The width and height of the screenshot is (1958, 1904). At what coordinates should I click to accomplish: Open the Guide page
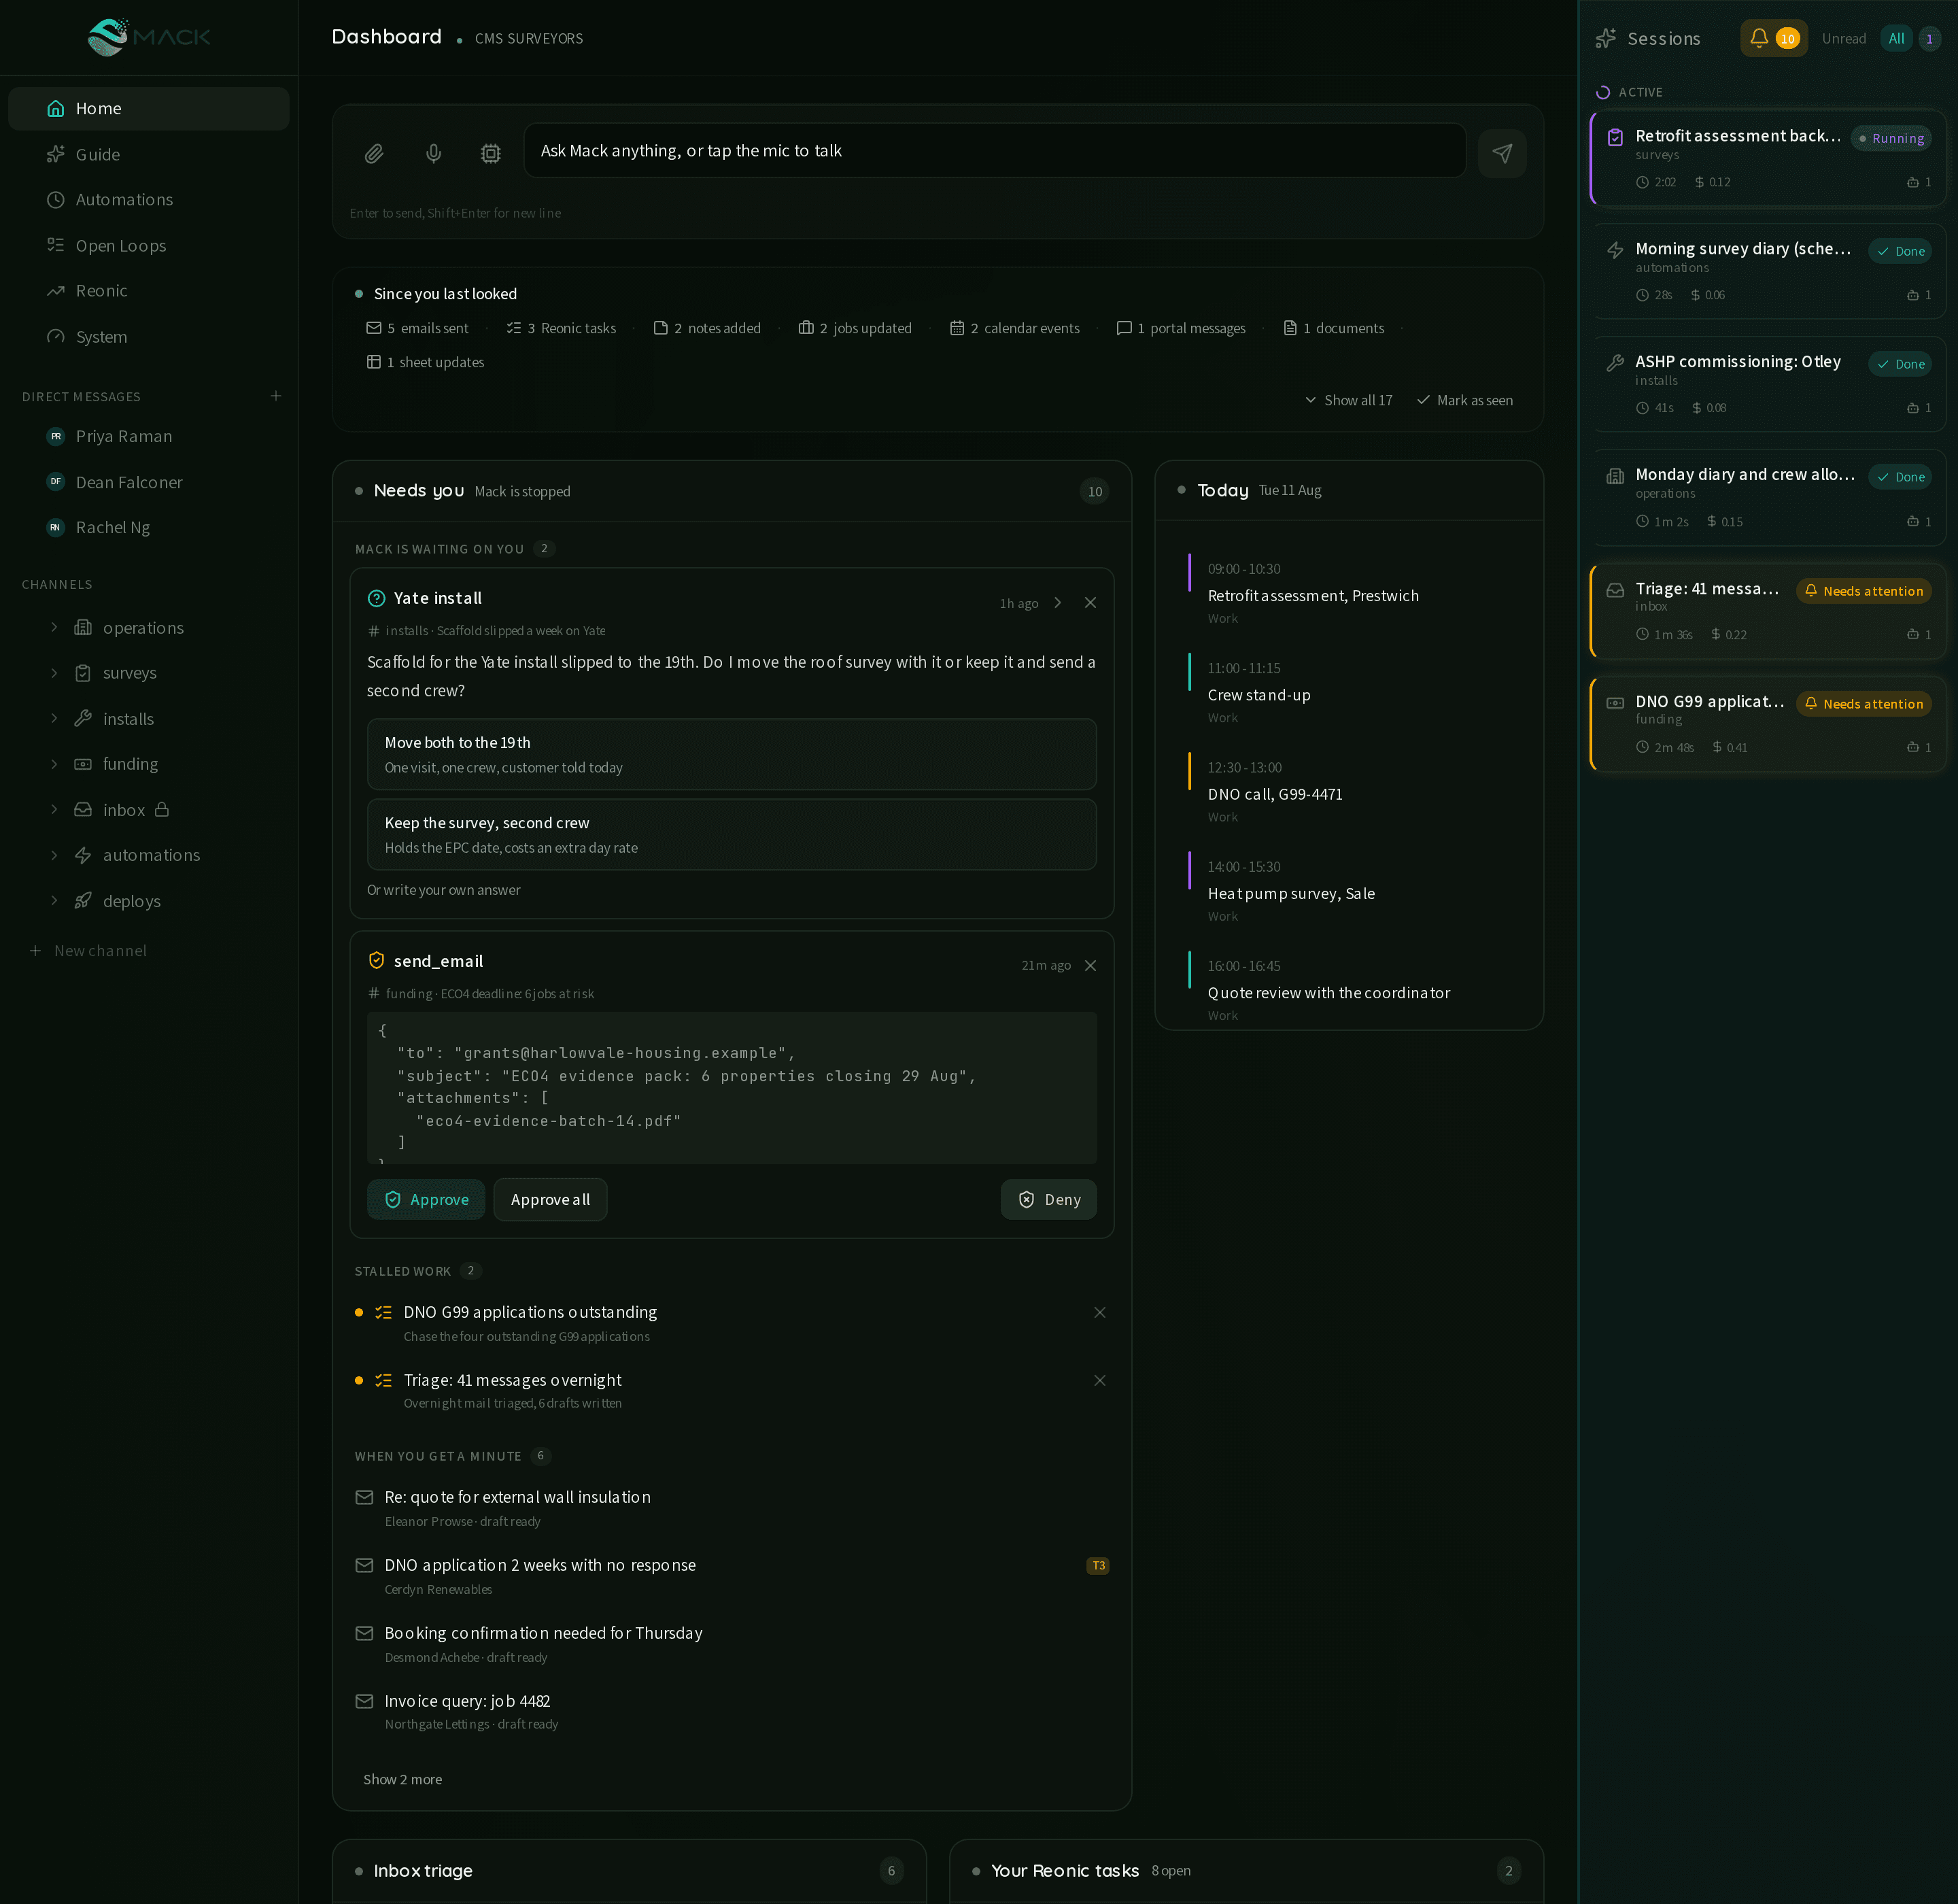(148, 154)
